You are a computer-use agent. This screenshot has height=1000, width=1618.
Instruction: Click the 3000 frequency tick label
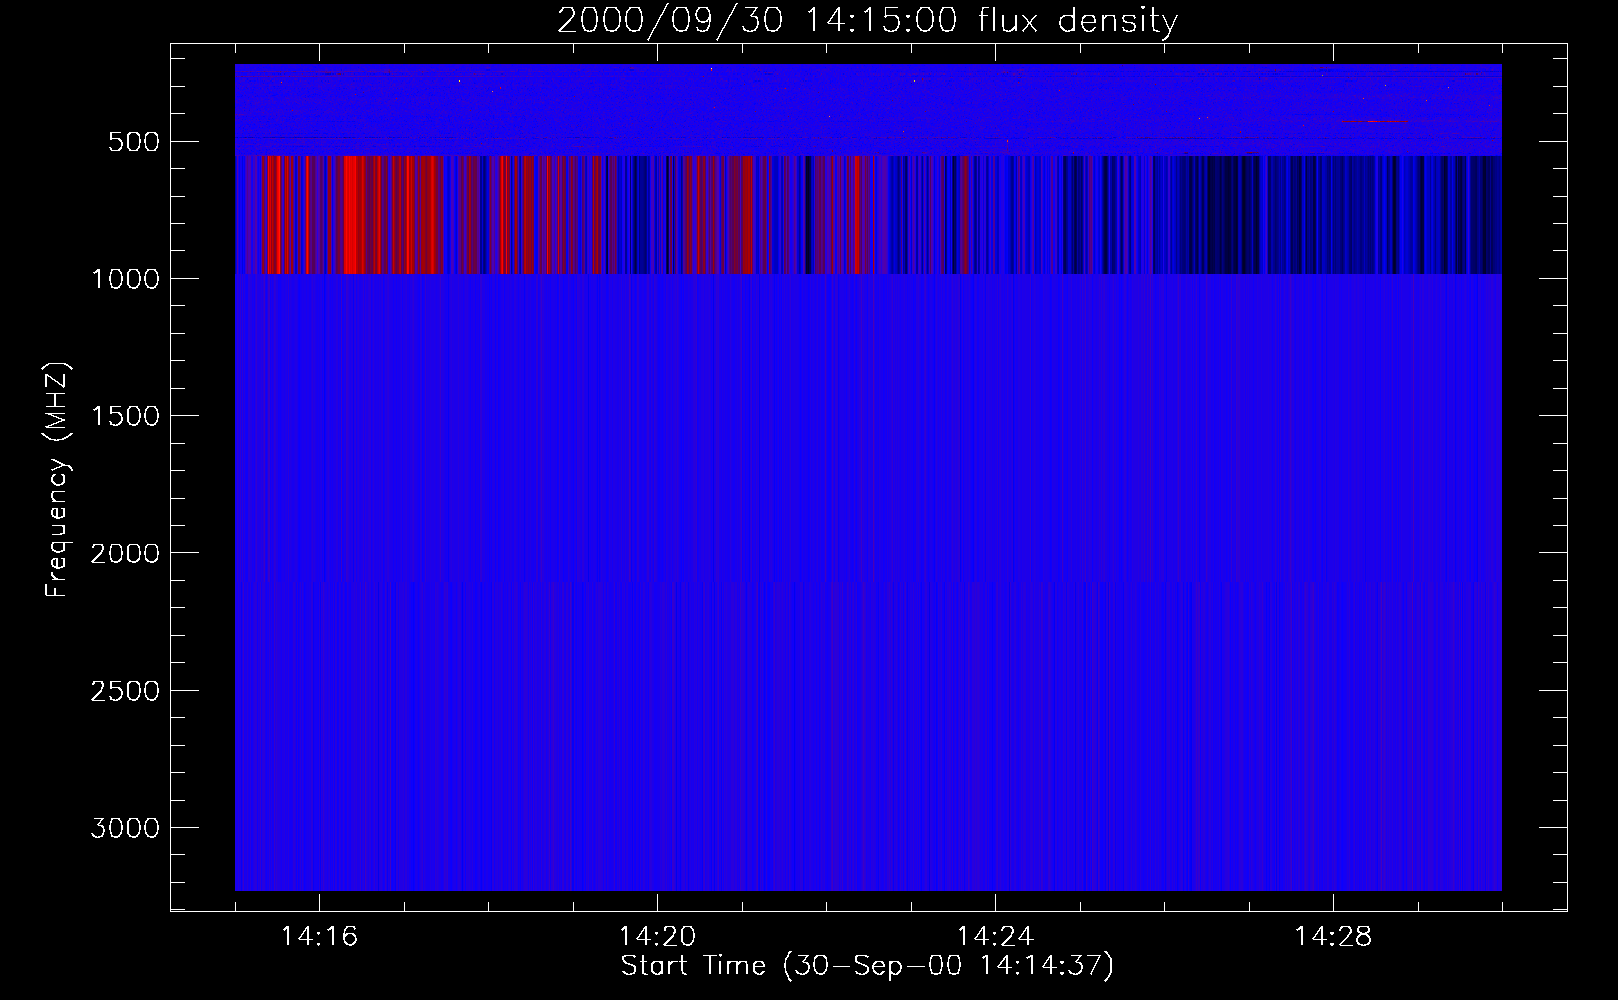click(125, 828)
